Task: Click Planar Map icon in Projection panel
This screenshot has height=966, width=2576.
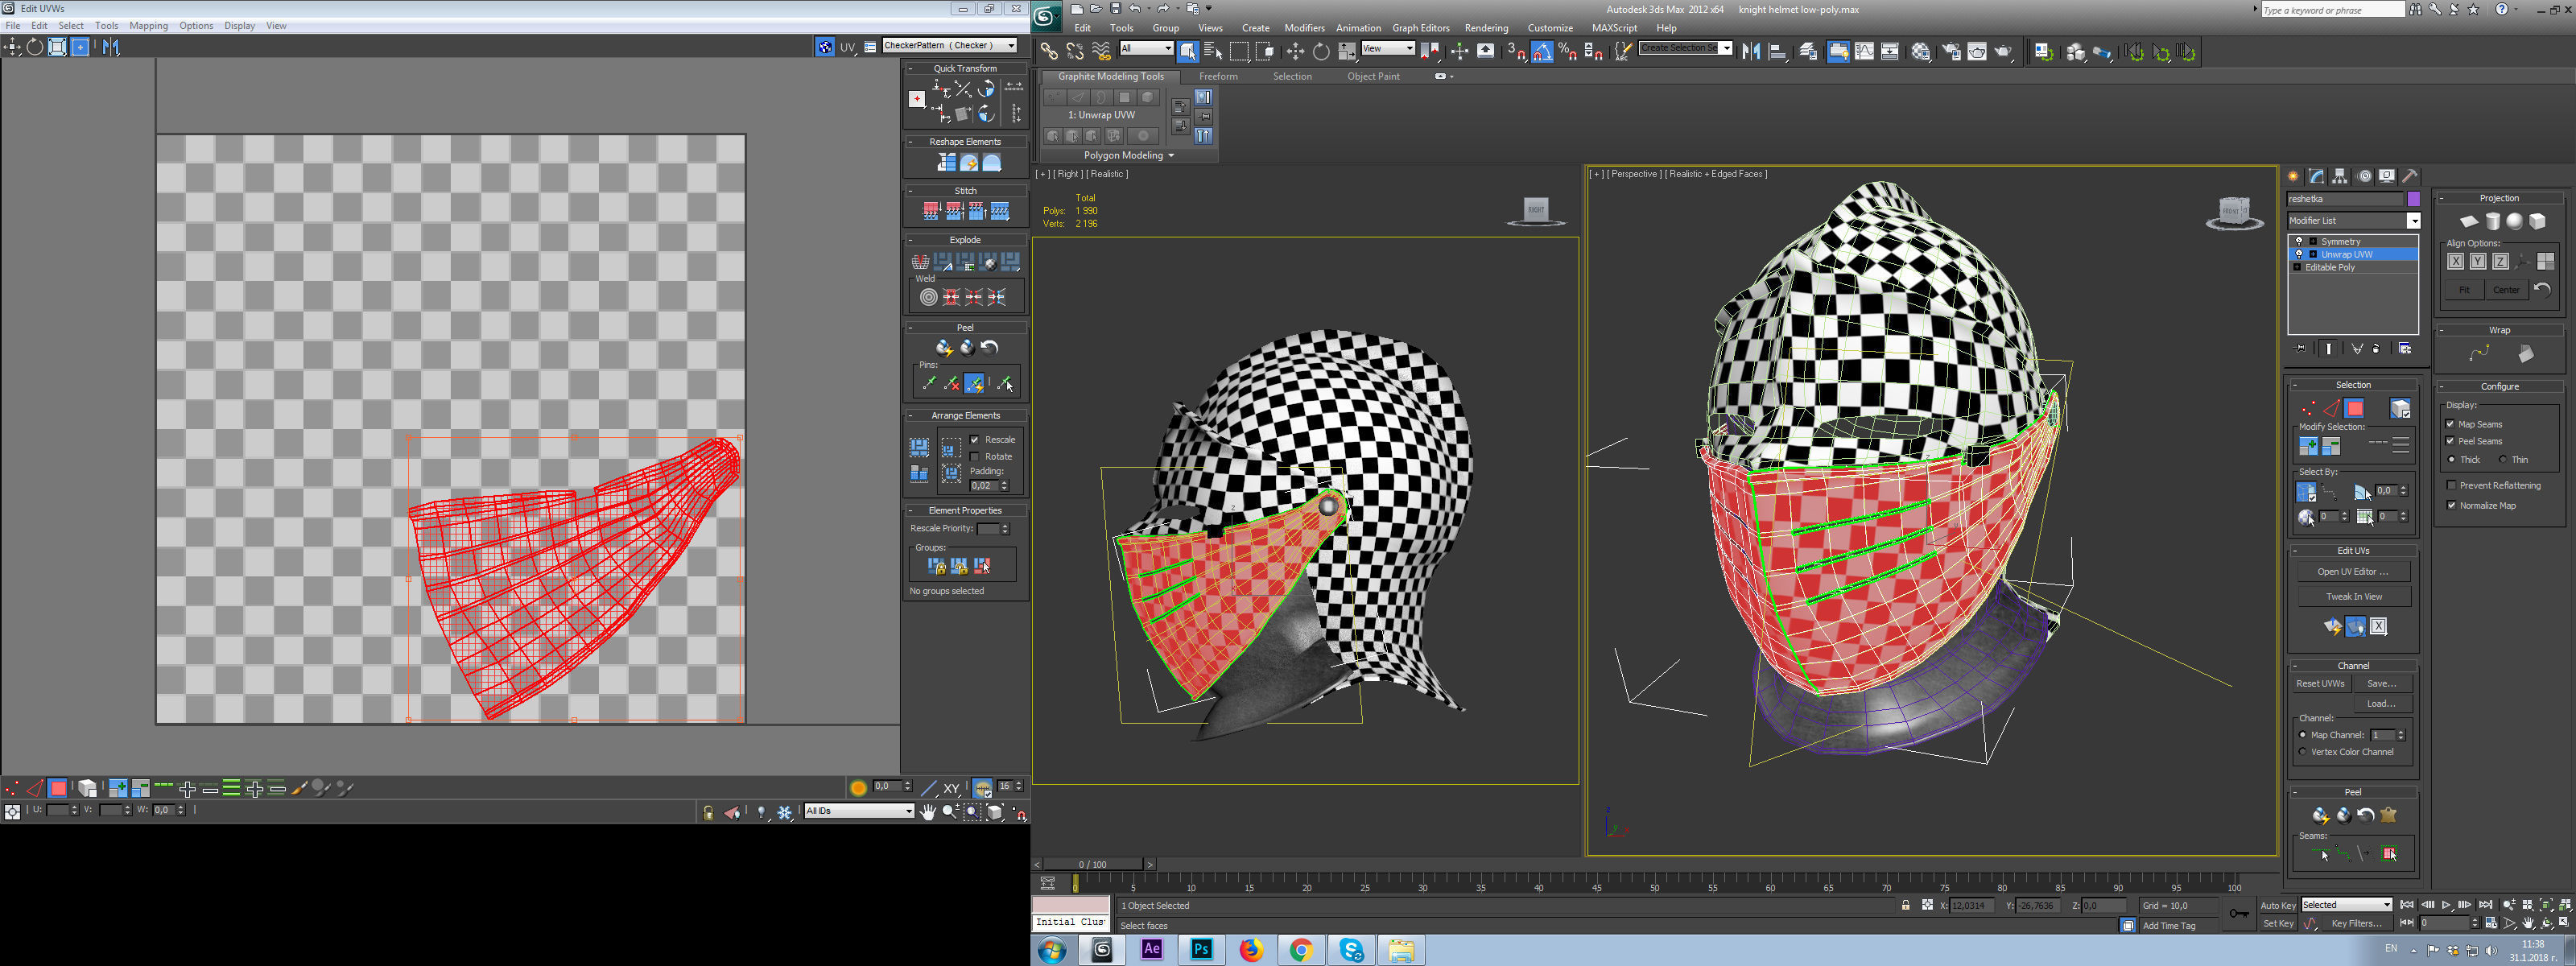Action: pyautogui.click(x=2469, y=222)
